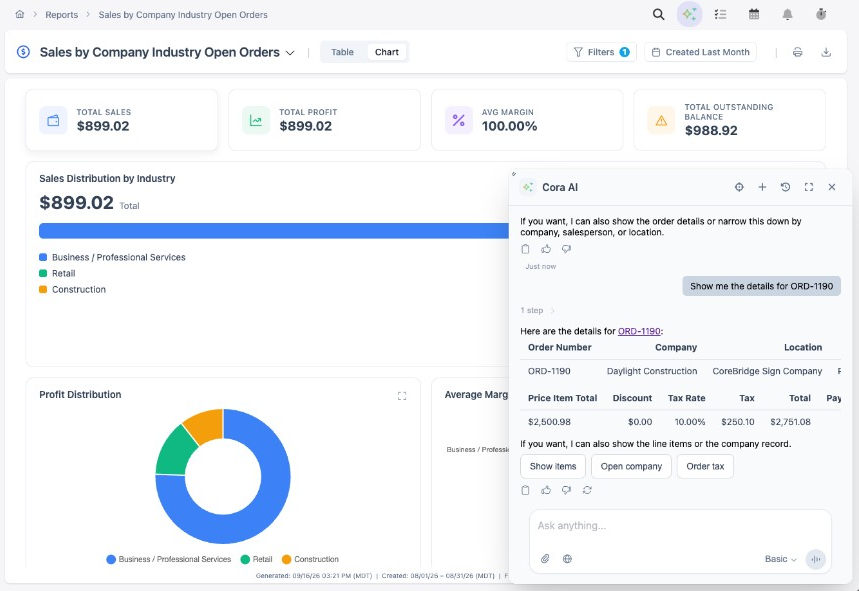Screen dimensions: 859x591
Task: Toggle Business / Professional Services legend swatch
Action: (x=43, y=257)
